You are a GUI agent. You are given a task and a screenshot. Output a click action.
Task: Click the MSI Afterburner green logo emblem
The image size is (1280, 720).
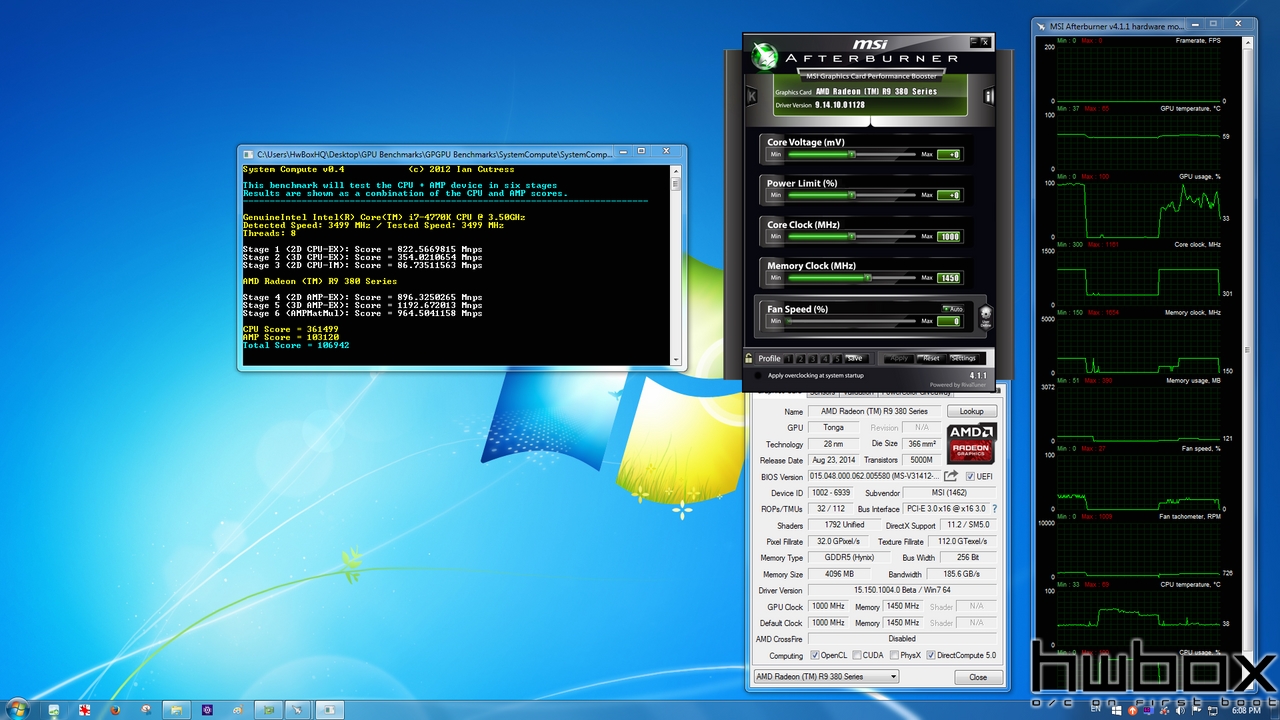point(765,55)
